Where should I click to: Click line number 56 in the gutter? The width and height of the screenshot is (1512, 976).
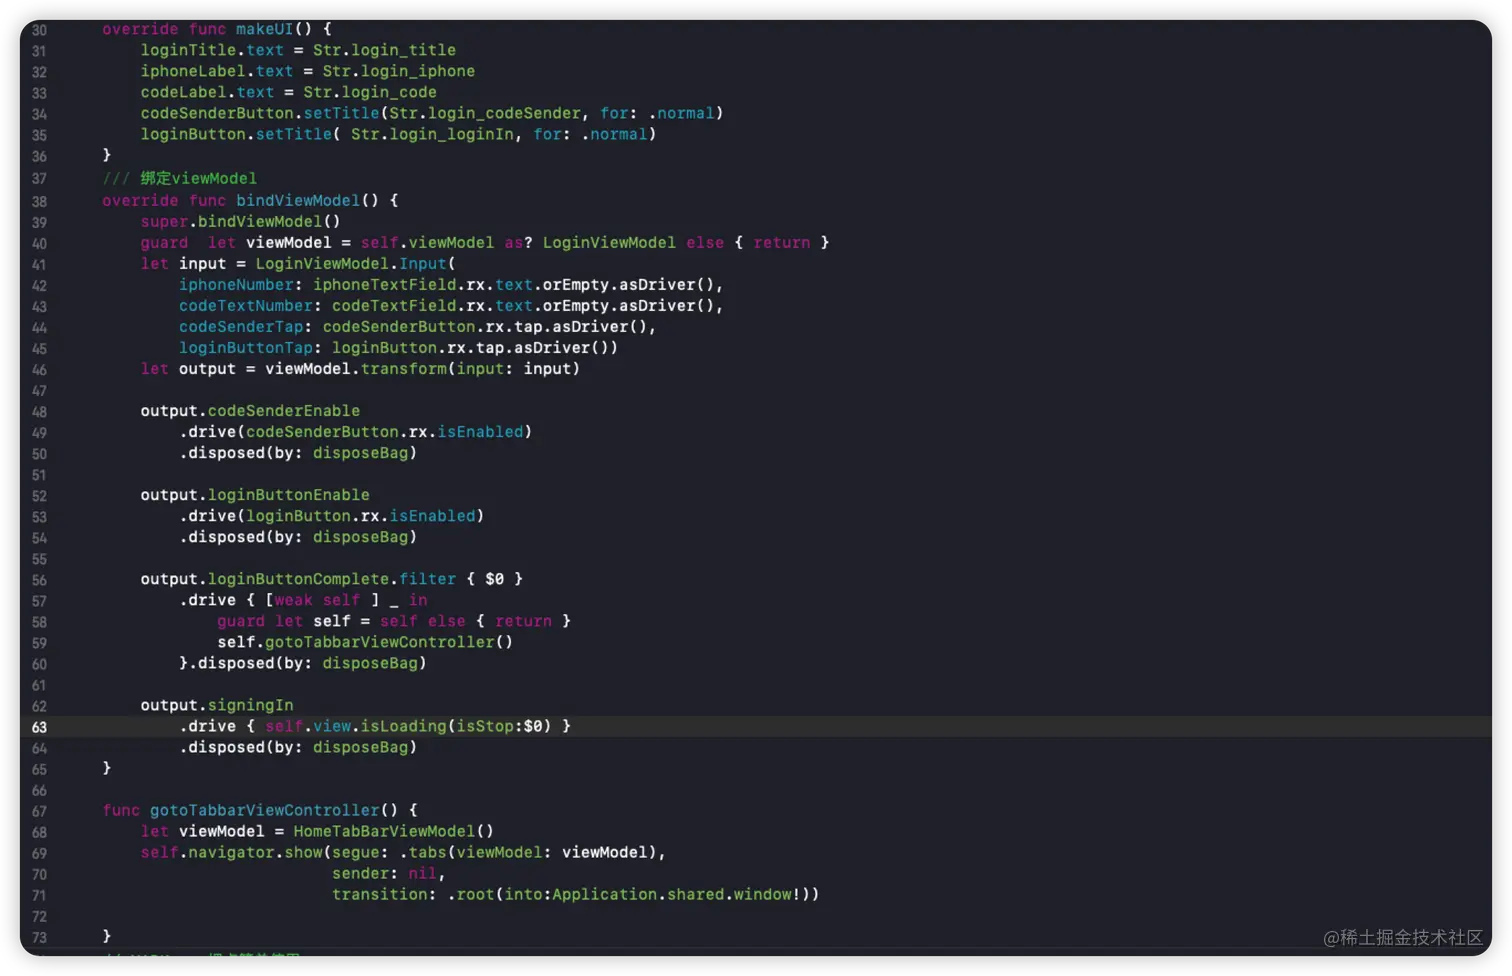click(x=39, y=580)
